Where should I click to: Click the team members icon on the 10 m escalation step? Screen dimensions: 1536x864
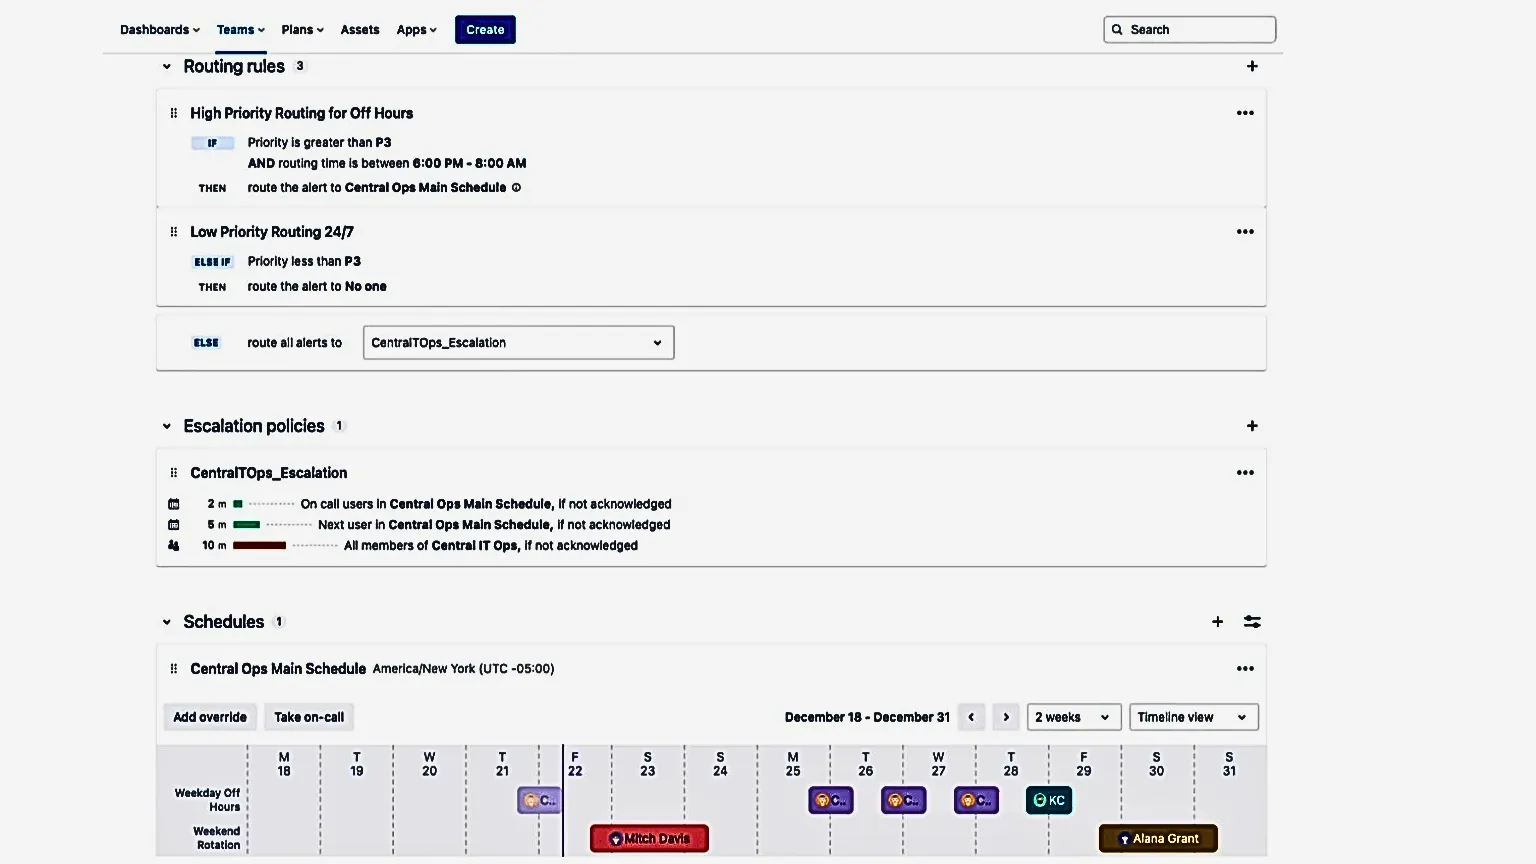coord(174,545)
